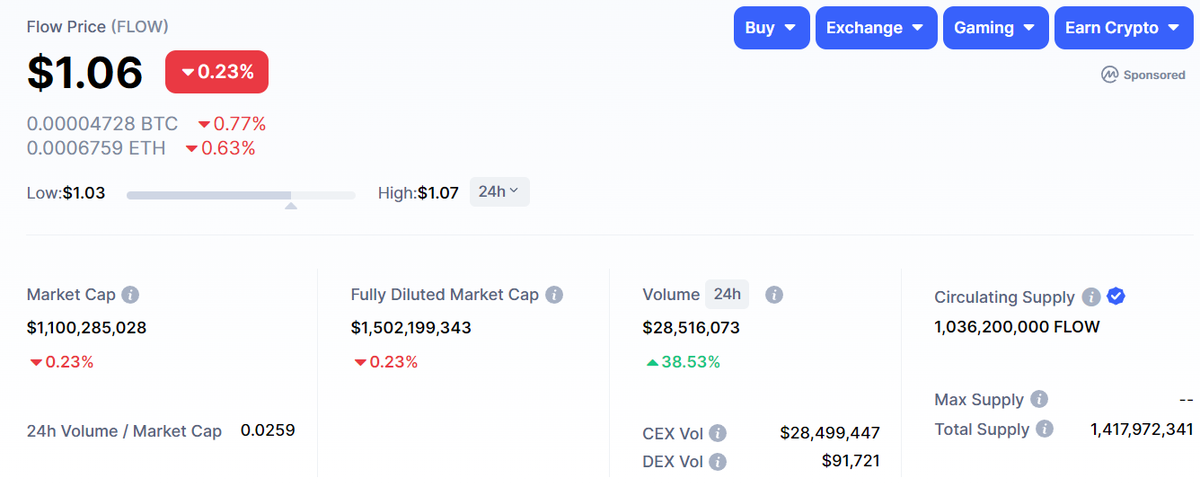The image size is (1200, 487).
Task: Click the 24h Volume period tag
Action: pyautogui.click(x=727, y=294)
